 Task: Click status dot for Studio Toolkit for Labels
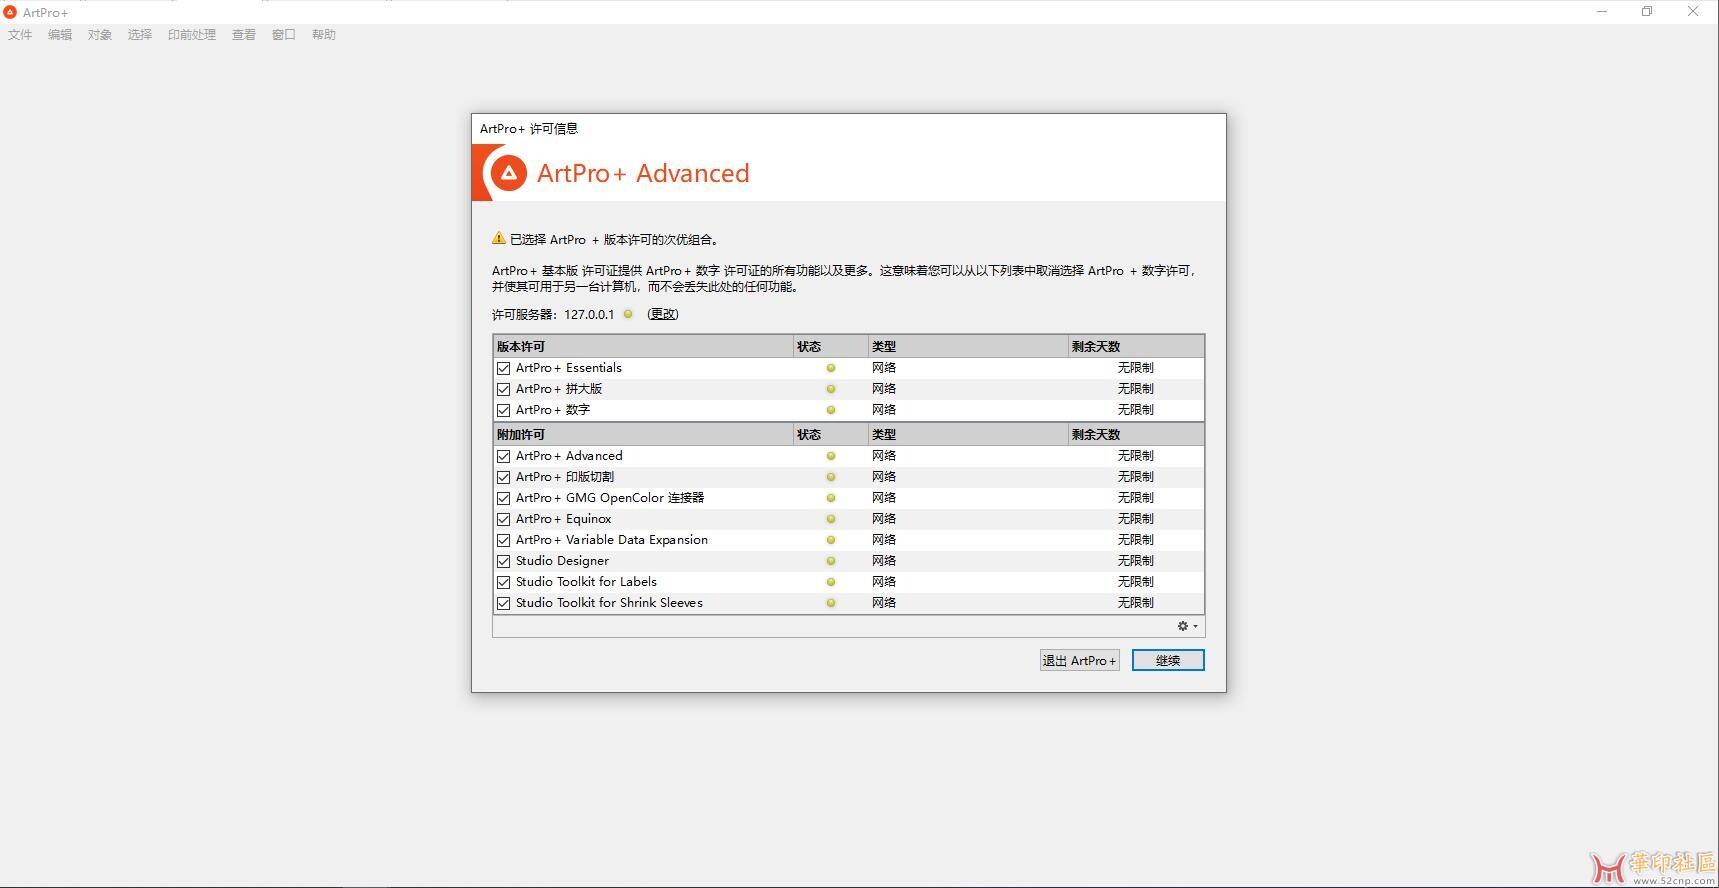tap(831, 582)
